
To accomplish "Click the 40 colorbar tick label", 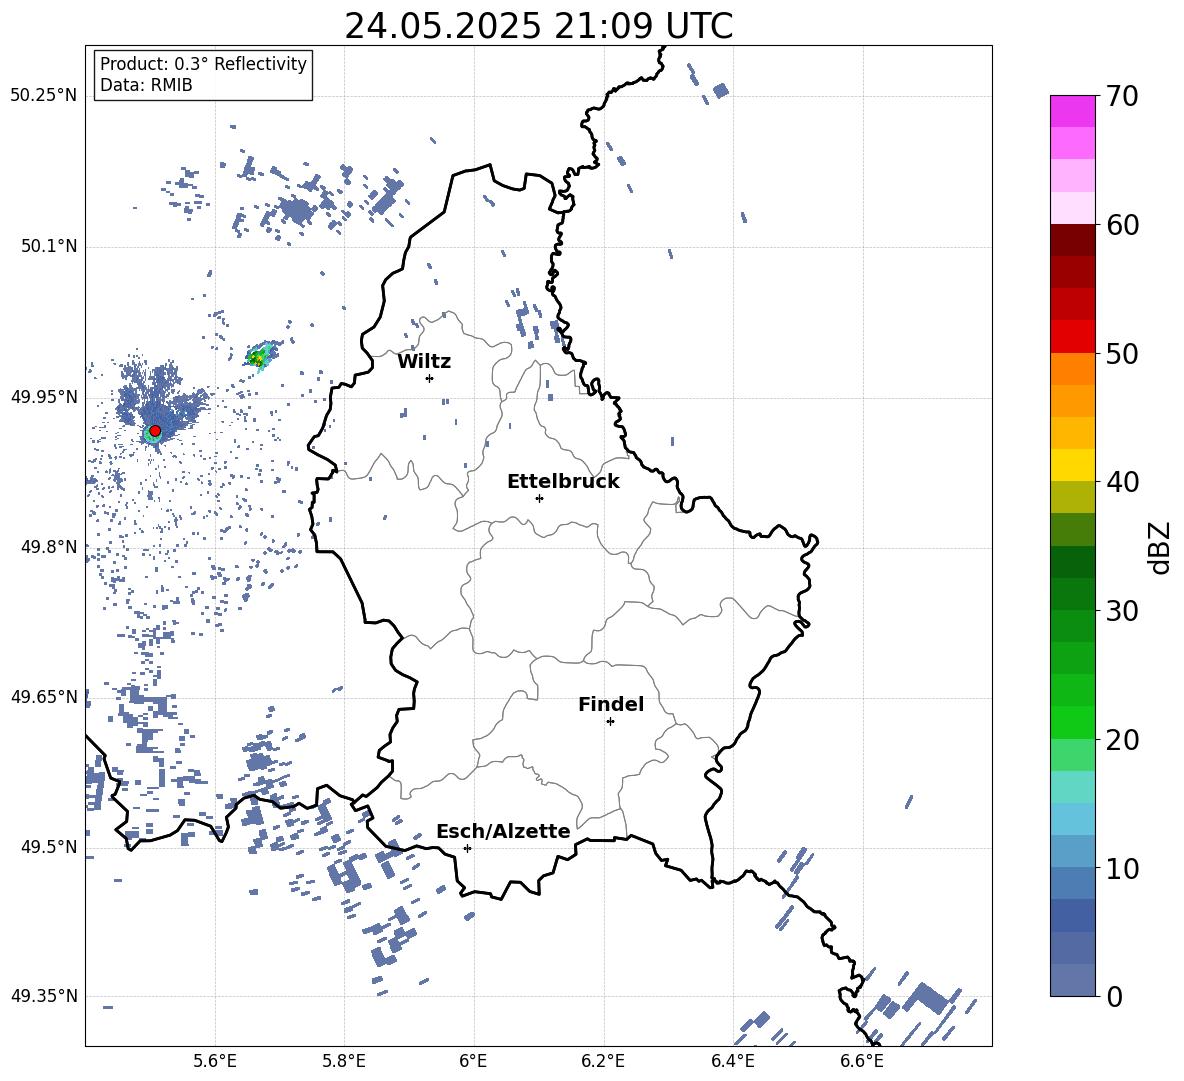I will (x=1122, y=482).
